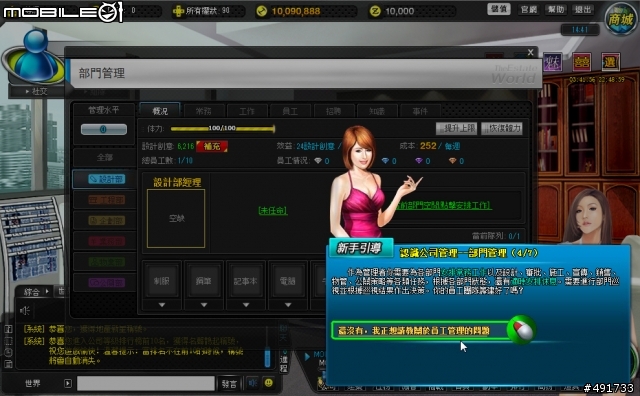Select the green department entry
The image size is (640, 396).
105,262
